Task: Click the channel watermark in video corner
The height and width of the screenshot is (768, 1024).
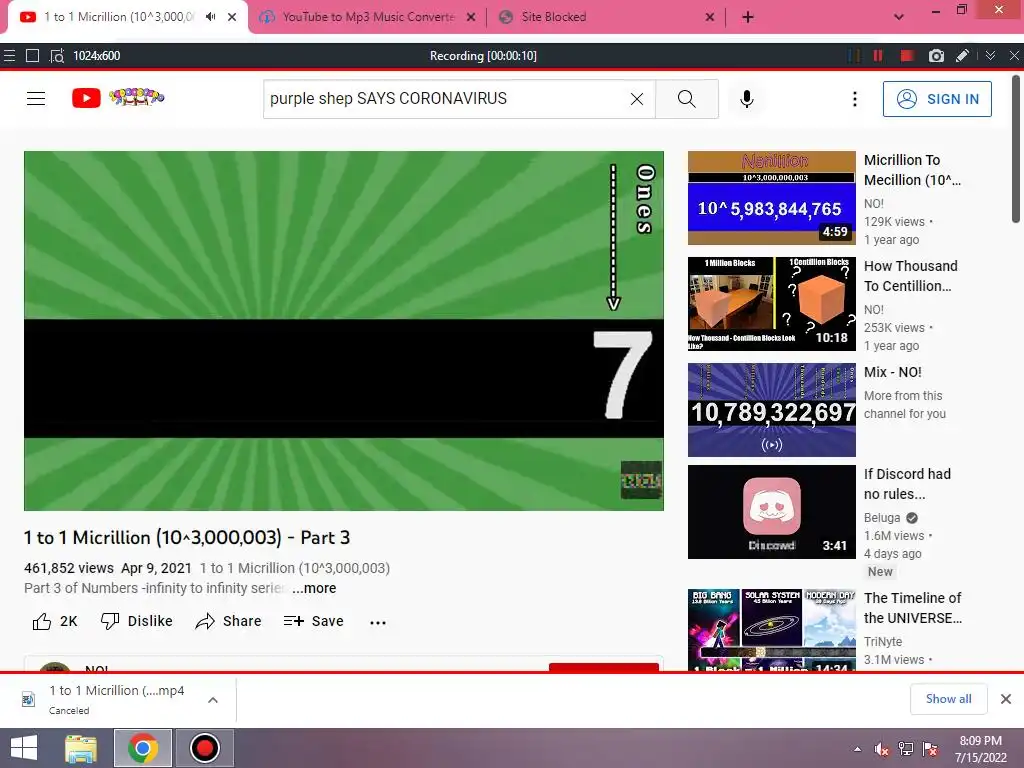Action: 641,480
